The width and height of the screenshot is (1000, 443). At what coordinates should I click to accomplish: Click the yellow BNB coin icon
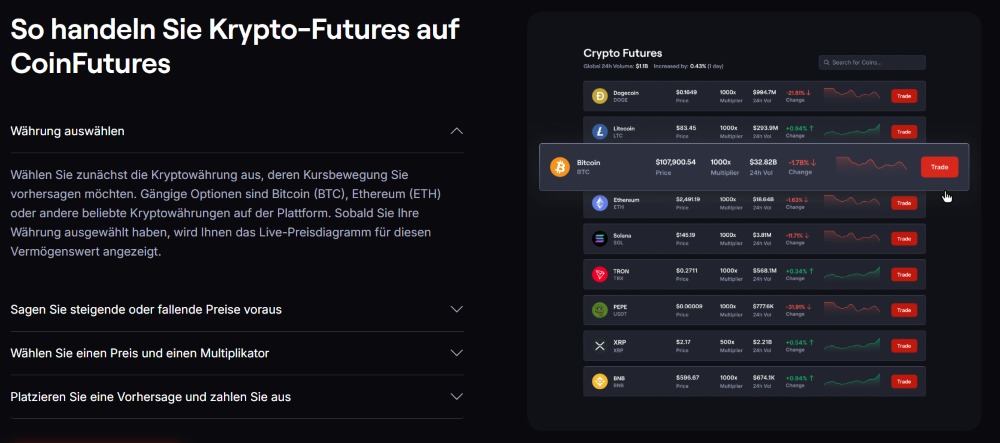(x=600, y=381)
